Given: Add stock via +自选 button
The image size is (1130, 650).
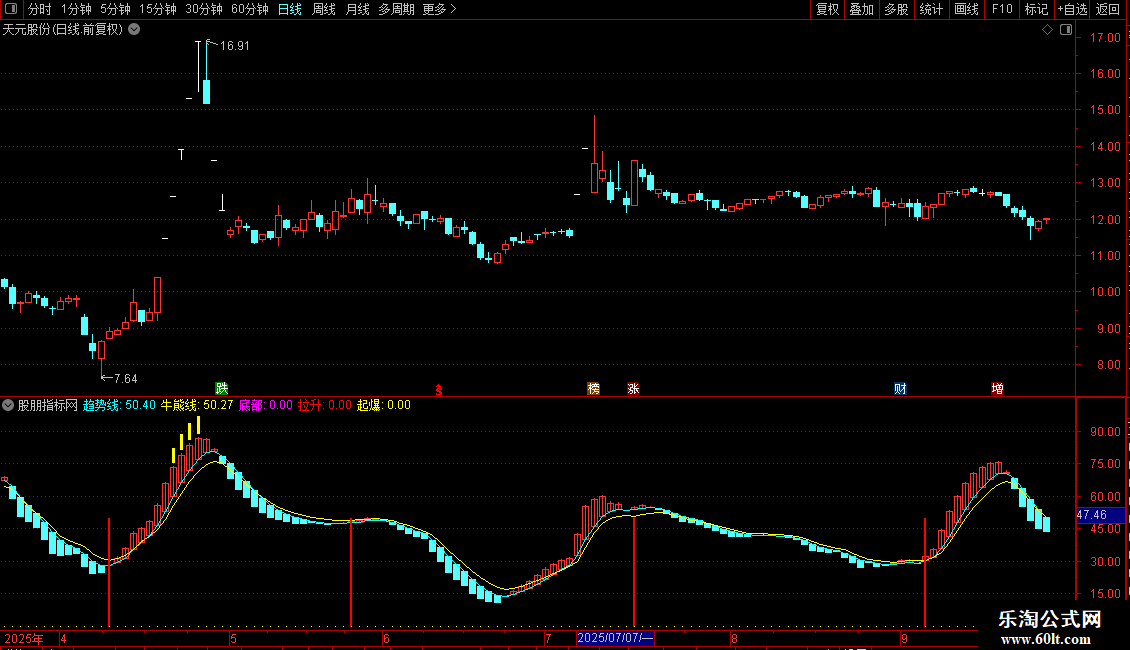Looking at the screenshot, I should click(x=1072, y=9).
